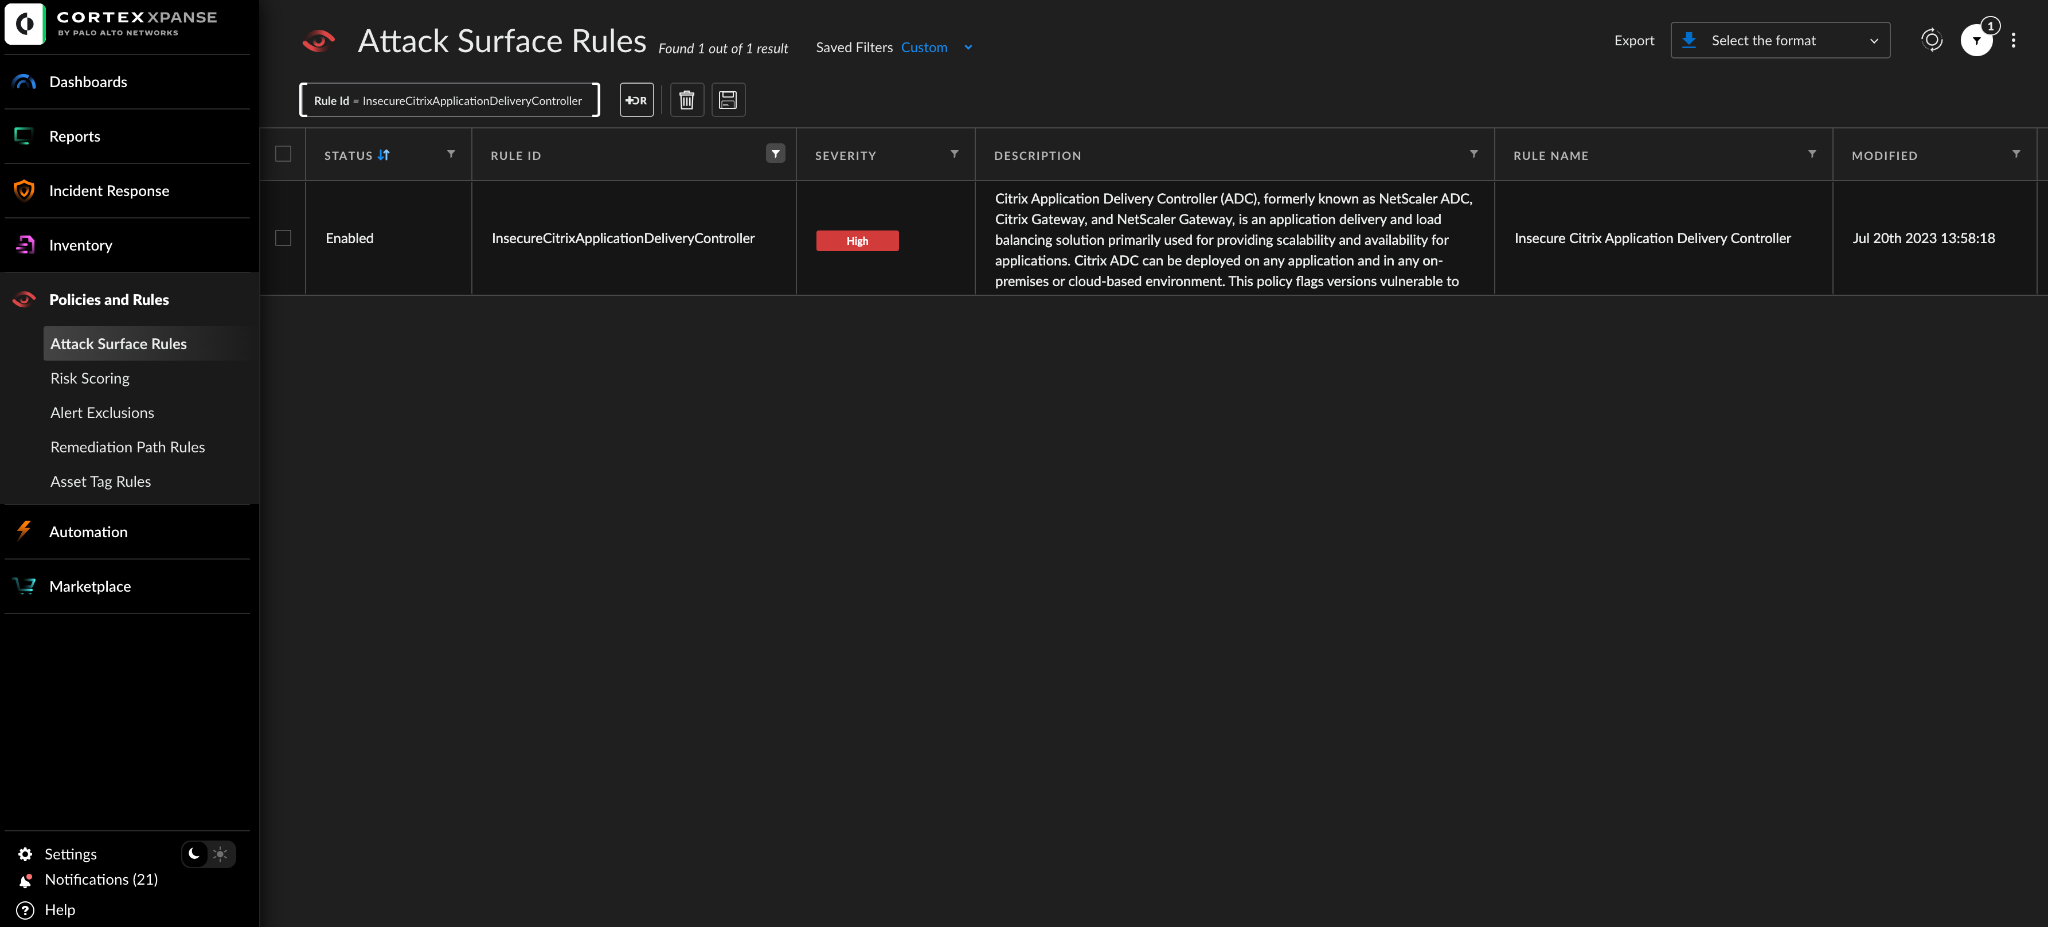
Task: Open Remediation Path Rules page
Action: pyautogui.click(x=127, y=447)
